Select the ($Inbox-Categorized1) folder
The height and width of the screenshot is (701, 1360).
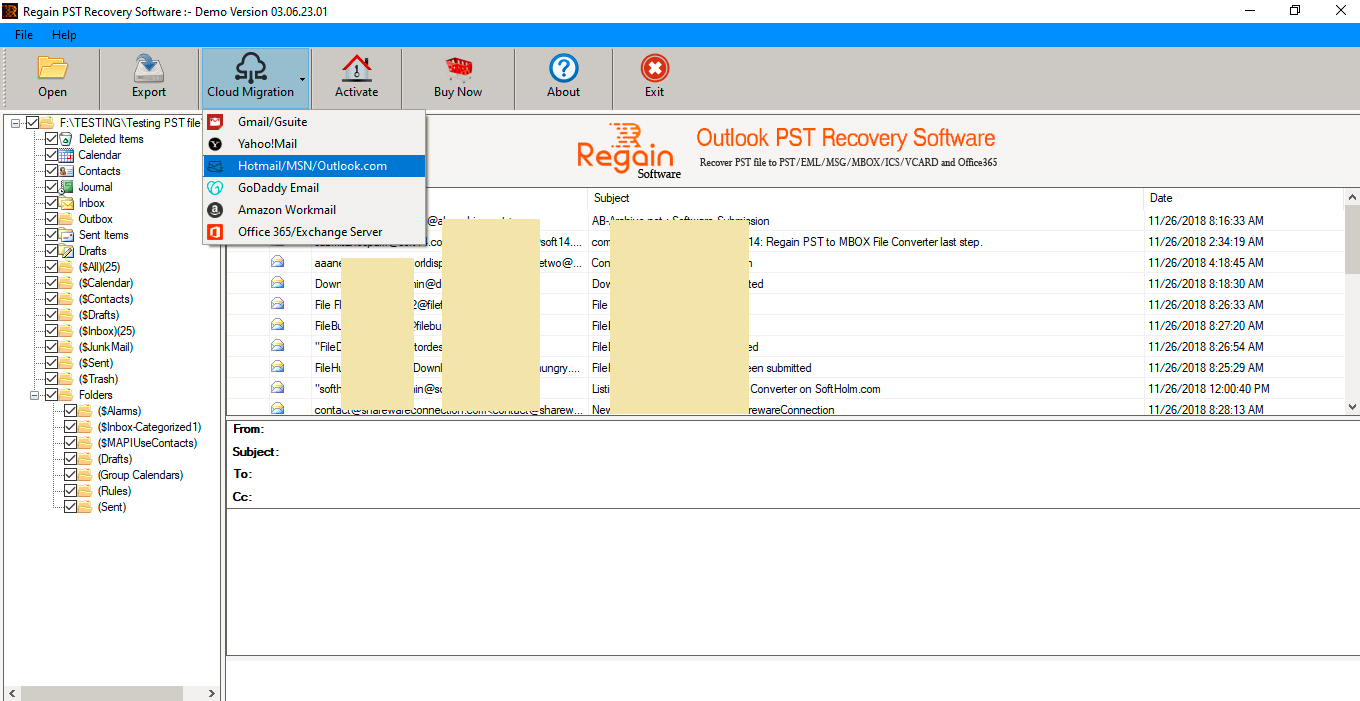pos(150,427)
